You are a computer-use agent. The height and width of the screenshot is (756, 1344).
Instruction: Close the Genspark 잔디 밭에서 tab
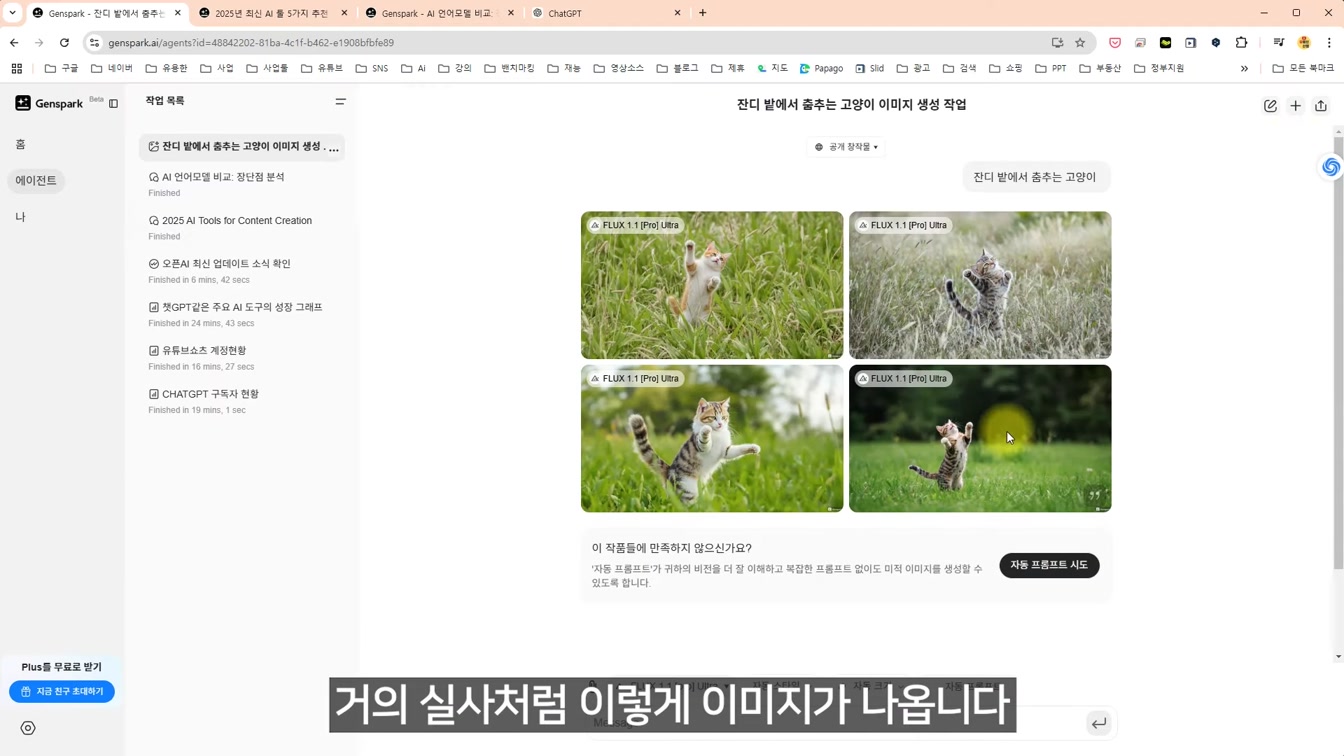tap(177, 13)
